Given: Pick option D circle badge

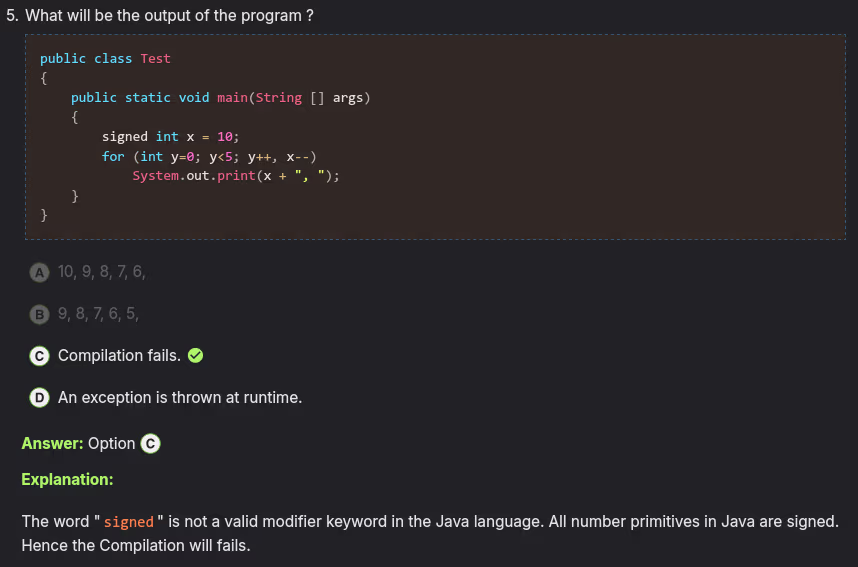Looking at the screenshot, I should 39,398.
